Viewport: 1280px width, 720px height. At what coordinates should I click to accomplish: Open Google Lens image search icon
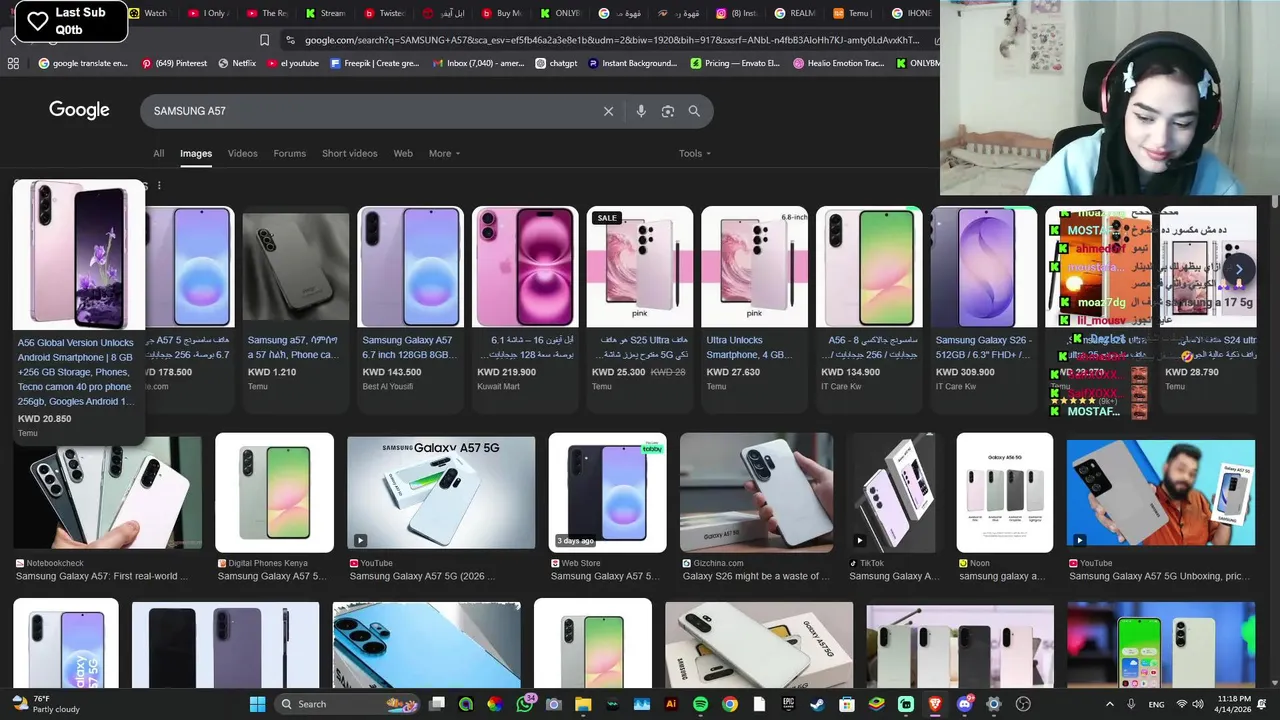coord(668,111)
